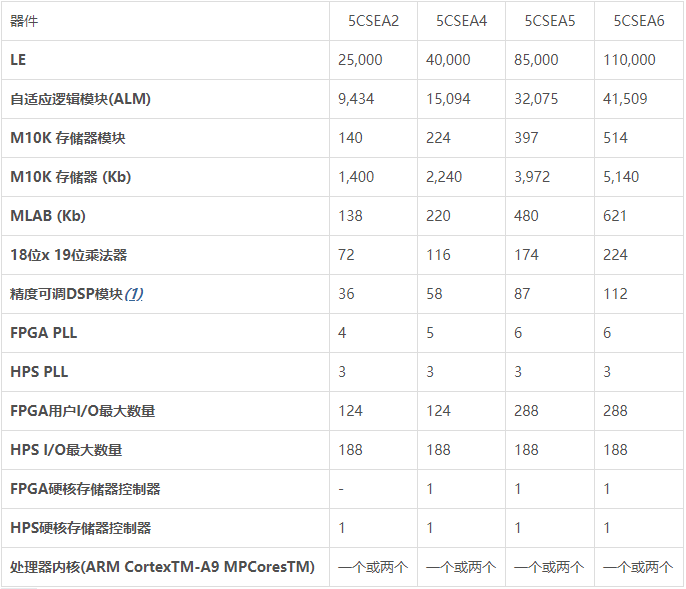
Task: Click the 器件 header cell
Action: 24,21
